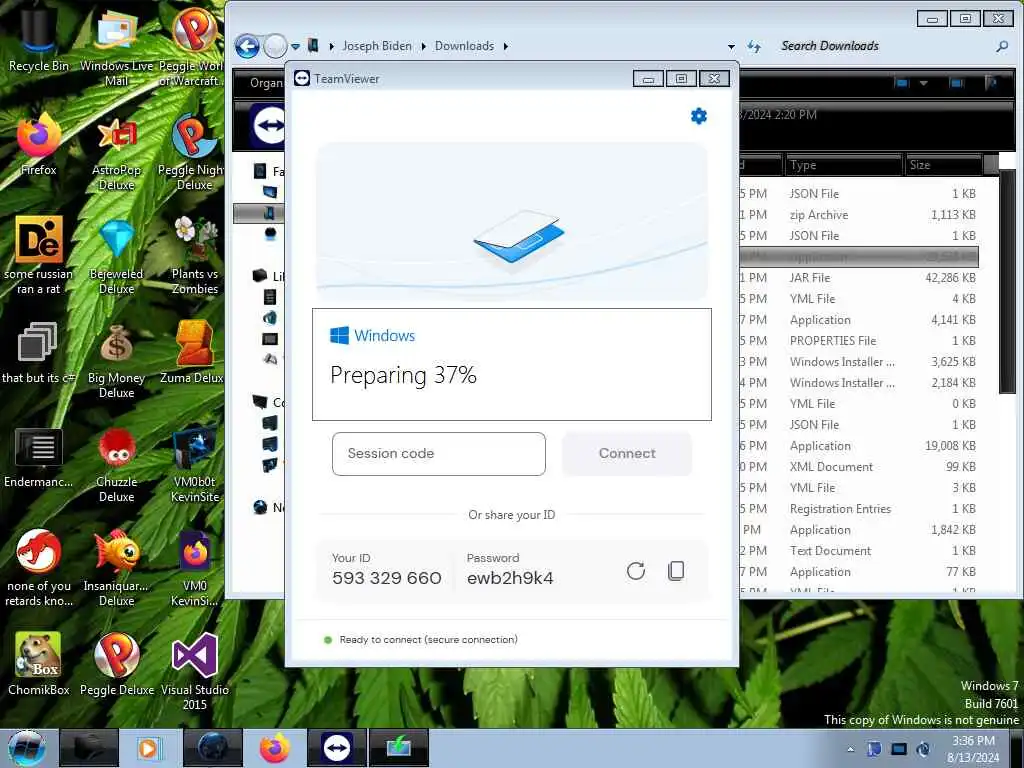Launch Zuma Deluxe desktop icon
Image resolution: width=1024 pixels, height=768 pixels.
pos(193,353)
